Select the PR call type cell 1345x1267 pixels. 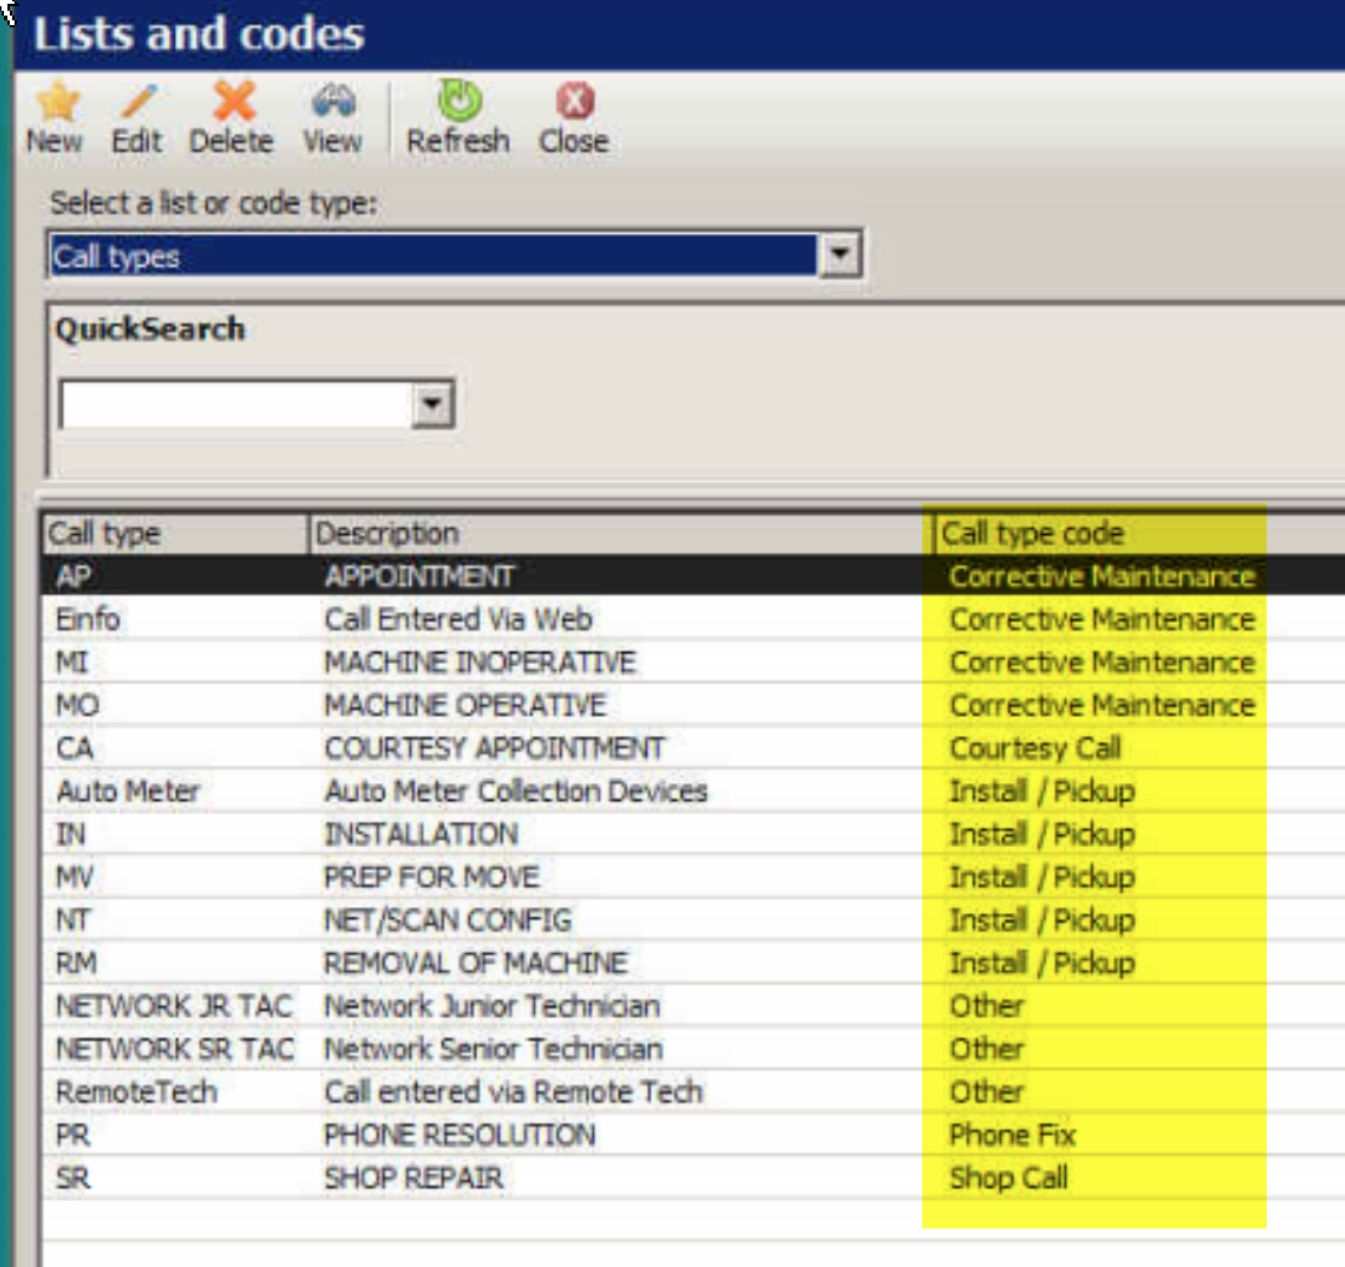pyautogui.click(x=73, y=1136)
